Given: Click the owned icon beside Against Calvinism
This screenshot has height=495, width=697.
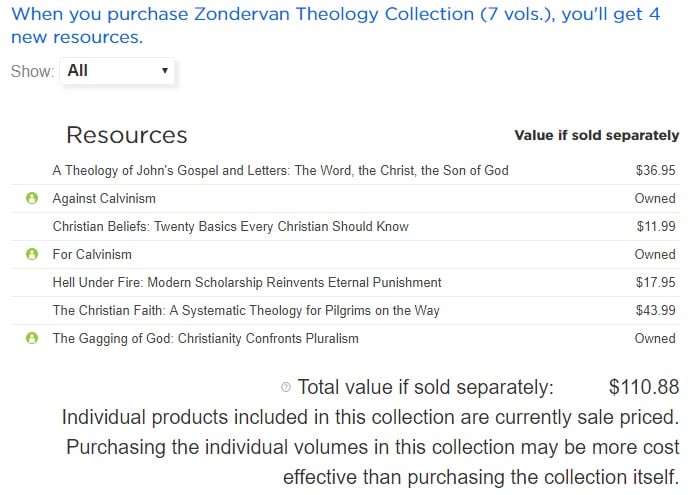Looking at the screenshot, I should pyautogui.click(x=32, y=198).
